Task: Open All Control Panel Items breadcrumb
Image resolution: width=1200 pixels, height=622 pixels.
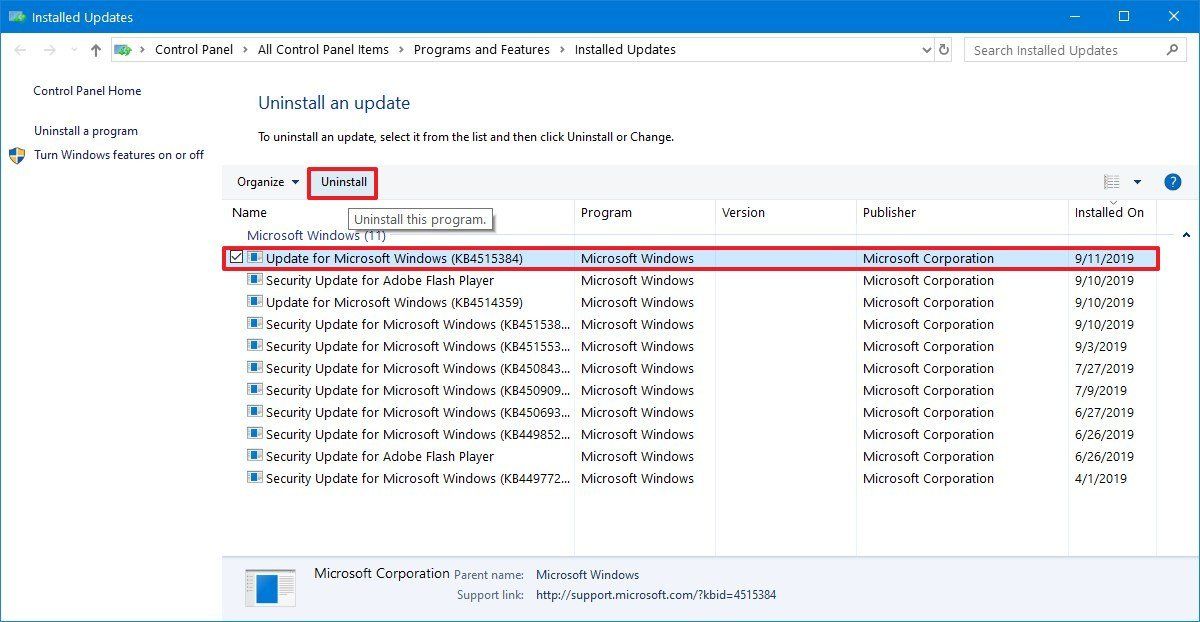Action: point(323,49)
